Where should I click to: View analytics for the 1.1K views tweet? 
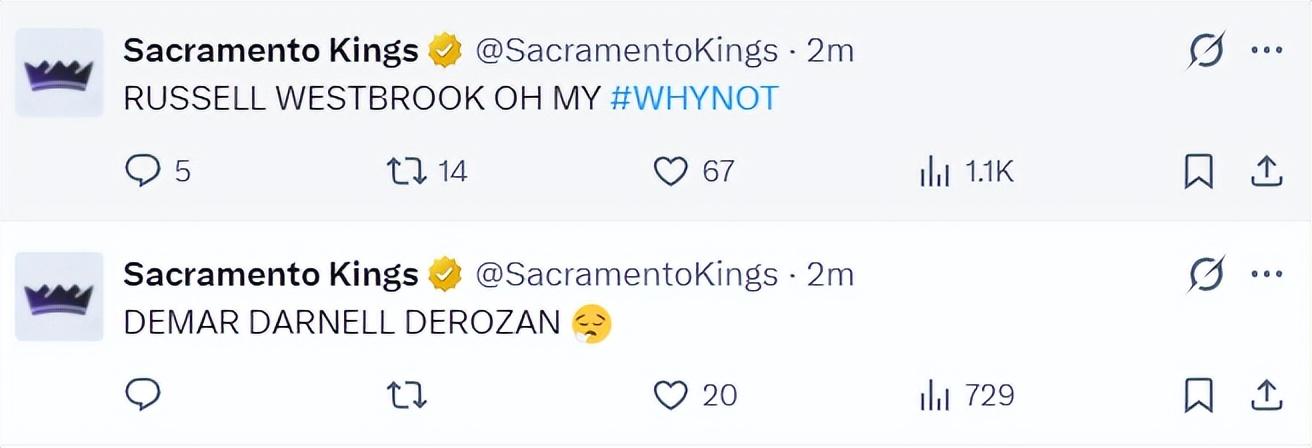pos(933,172)
